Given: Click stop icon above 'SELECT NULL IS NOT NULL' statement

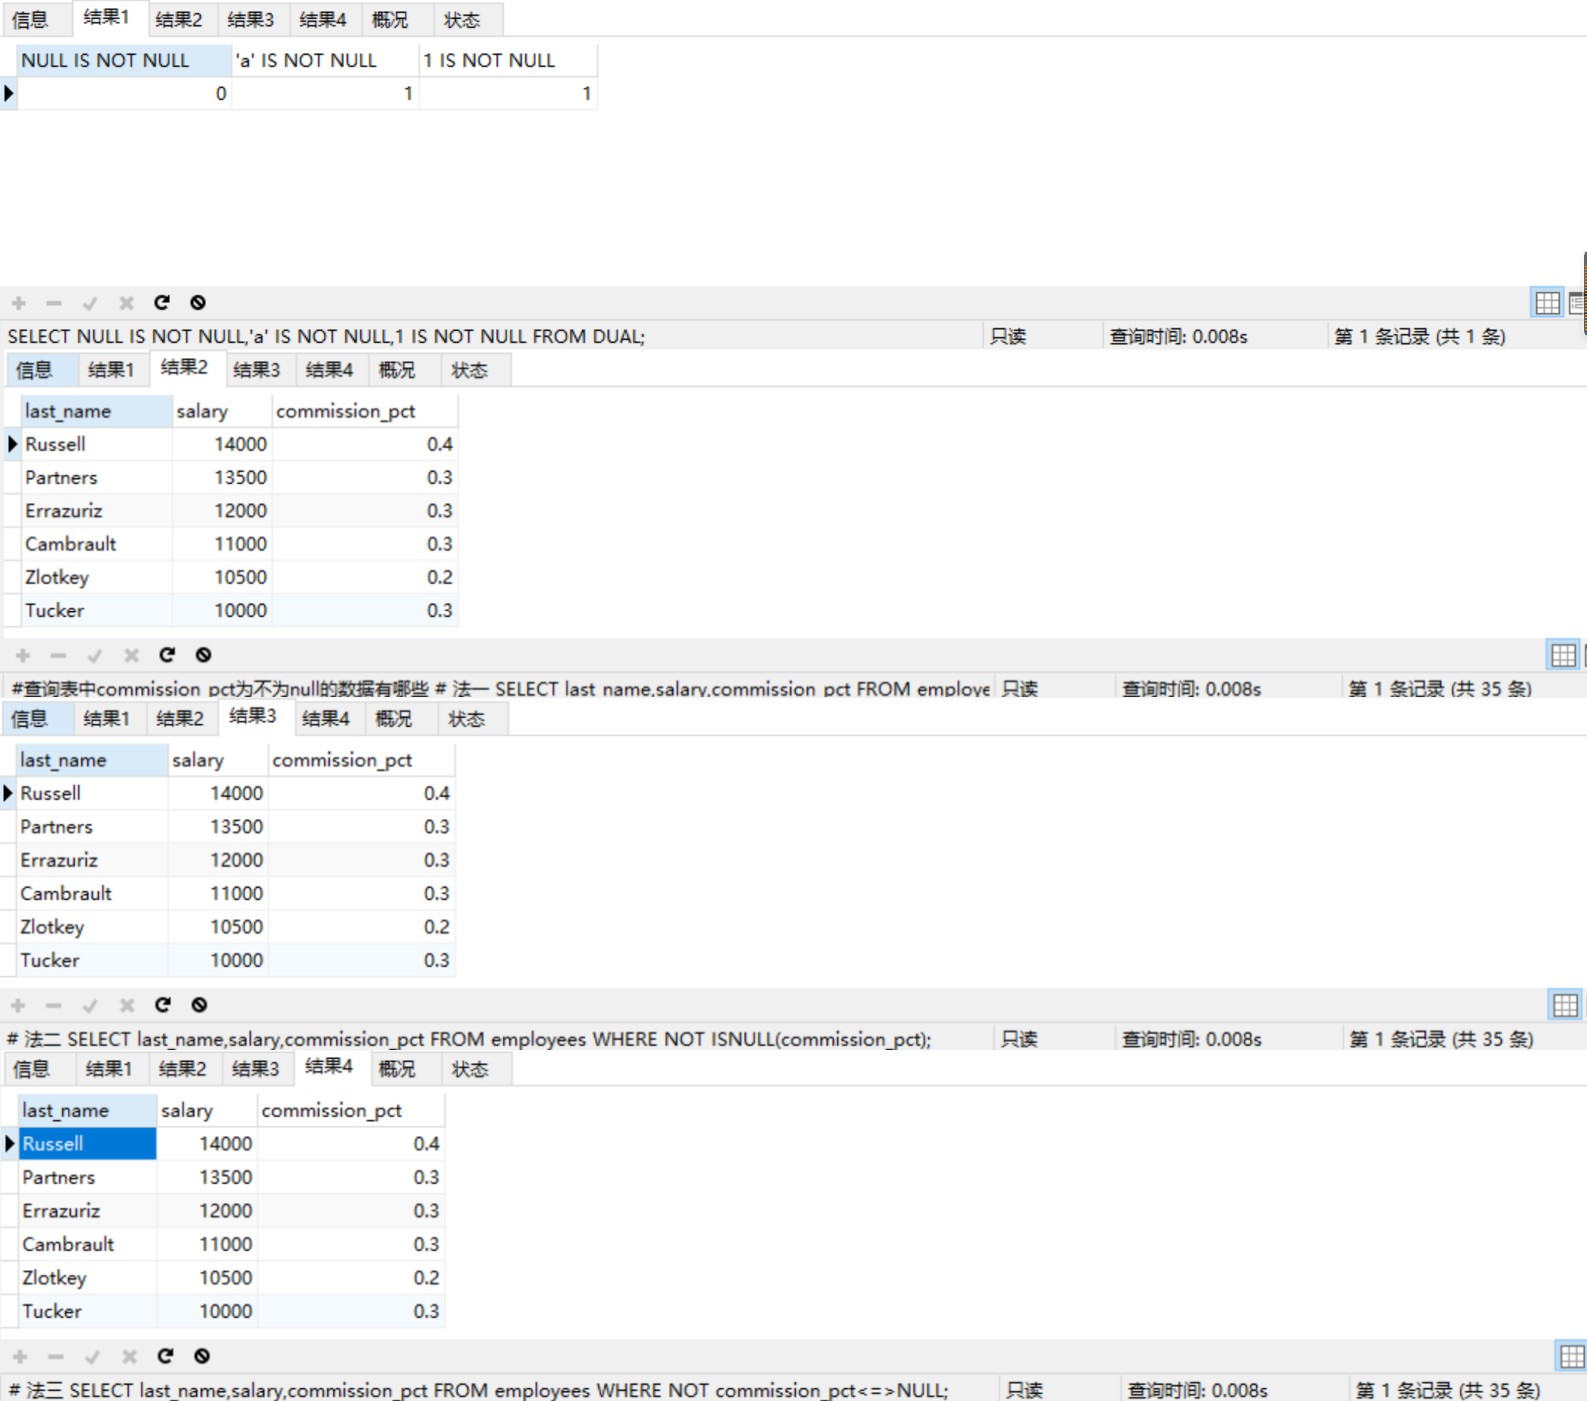Looking at the screenshot, I should pyautogui.click(x=198, y=302).
